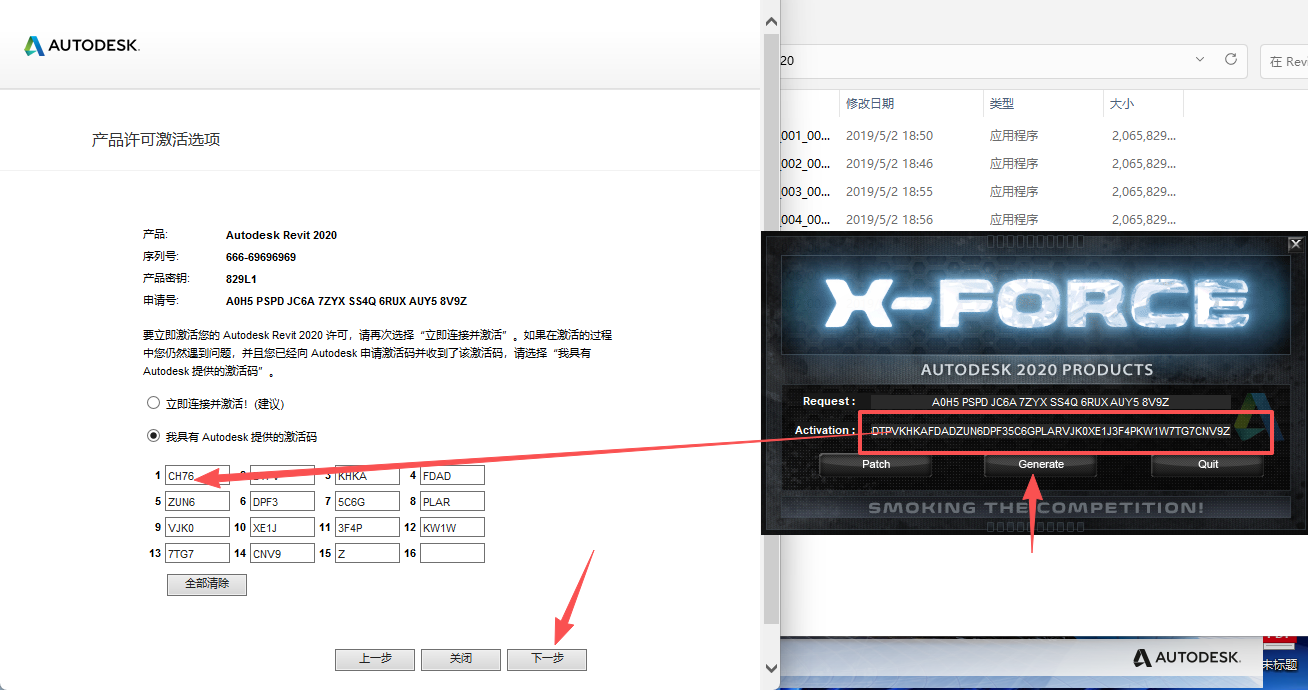The image size is (1308, 690).
Task: Click activation code field containing CH76
Action: [x=197, y=475]
